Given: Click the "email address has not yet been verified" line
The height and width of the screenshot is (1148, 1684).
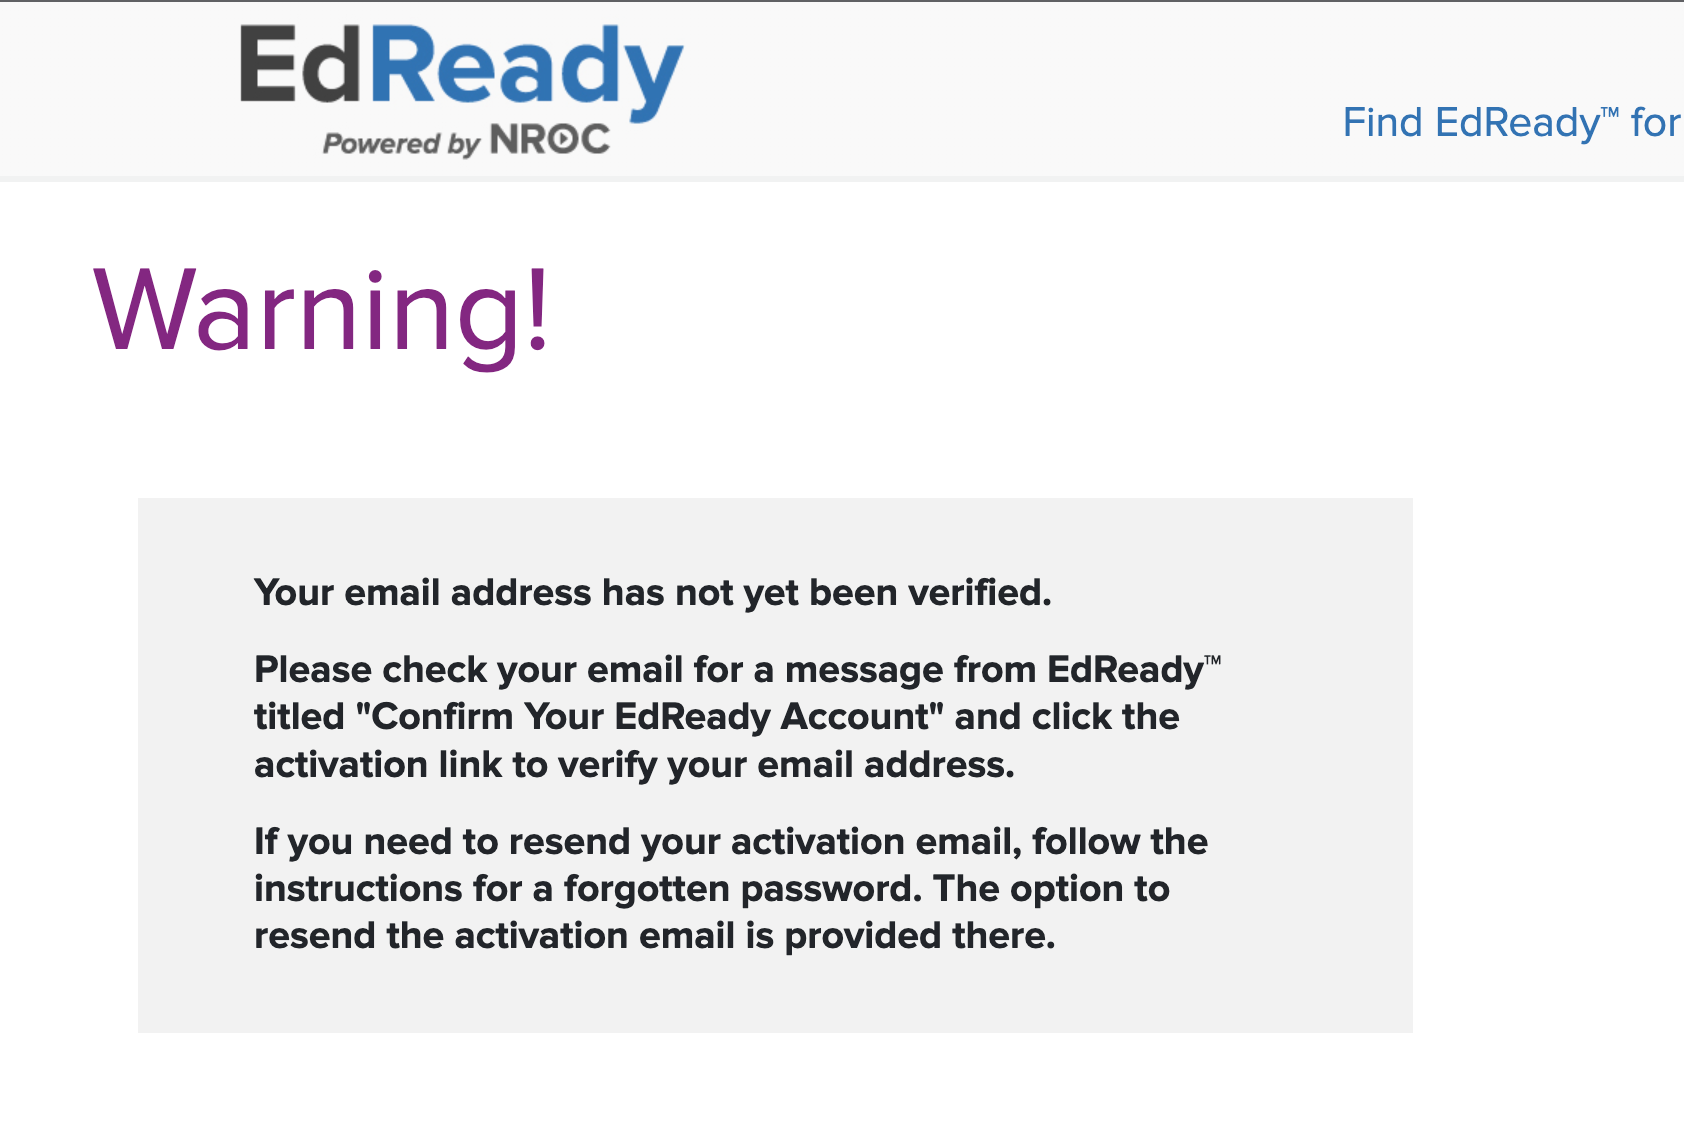Looking at the screenshot, I should [x=653, y=593].
